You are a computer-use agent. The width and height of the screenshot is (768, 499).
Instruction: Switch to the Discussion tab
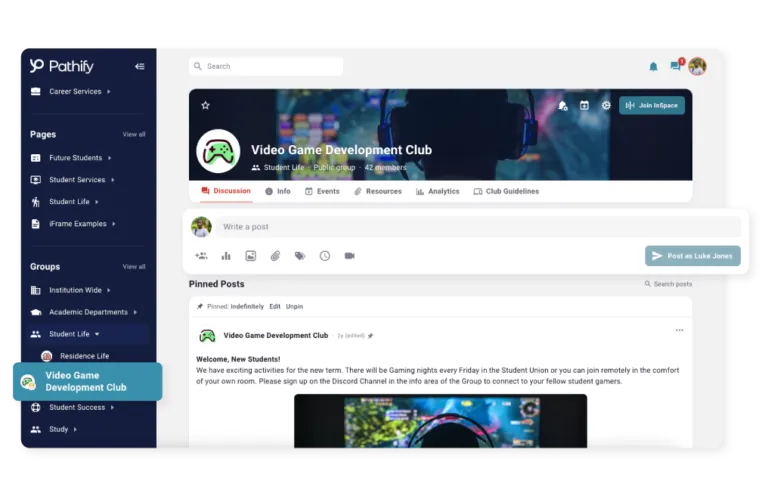coord(226,190)
